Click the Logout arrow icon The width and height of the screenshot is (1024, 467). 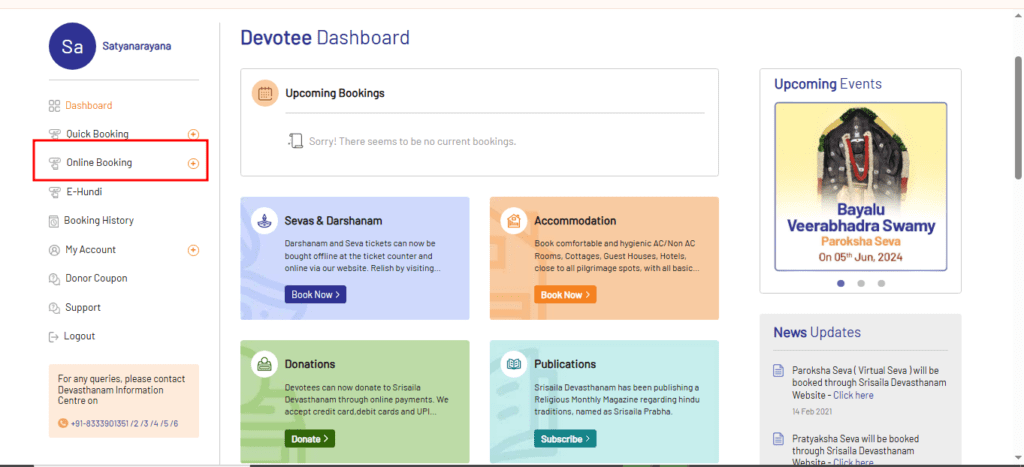[x=54, y=337]
